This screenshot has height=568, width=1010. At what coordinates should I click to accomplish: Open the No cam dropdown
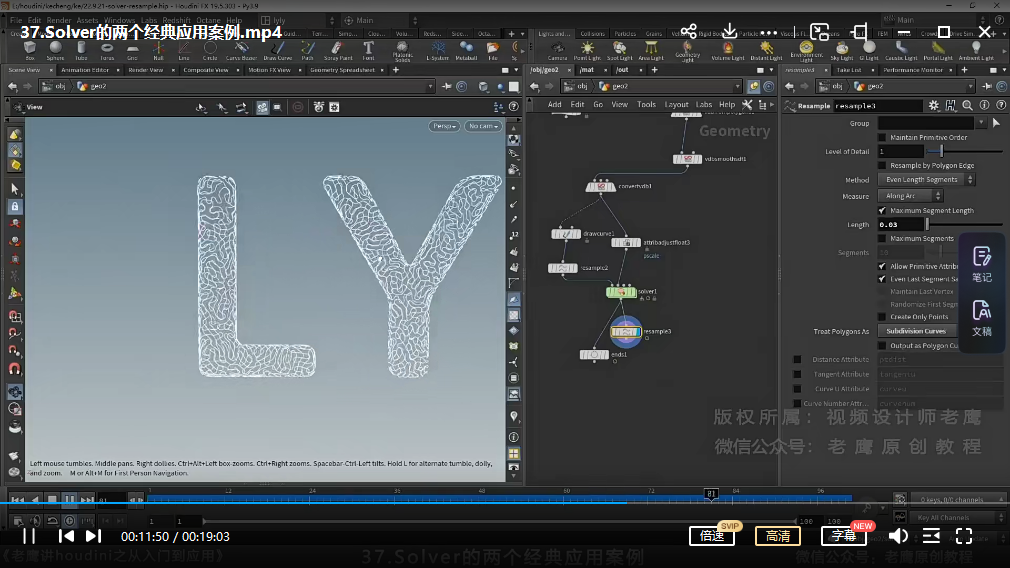coord(482,126)
